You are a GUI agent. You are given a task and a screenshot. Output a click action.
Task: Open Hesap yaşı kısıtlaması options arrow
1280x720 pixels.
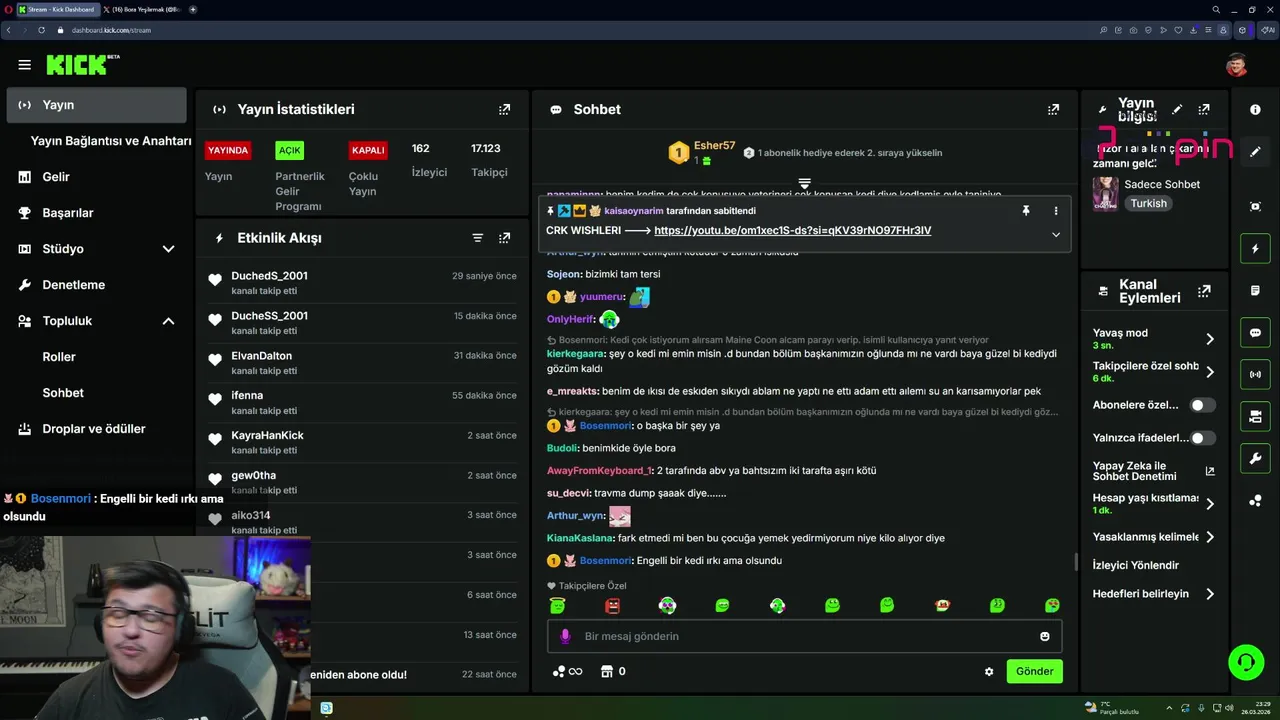click(x=1210, y=504)
